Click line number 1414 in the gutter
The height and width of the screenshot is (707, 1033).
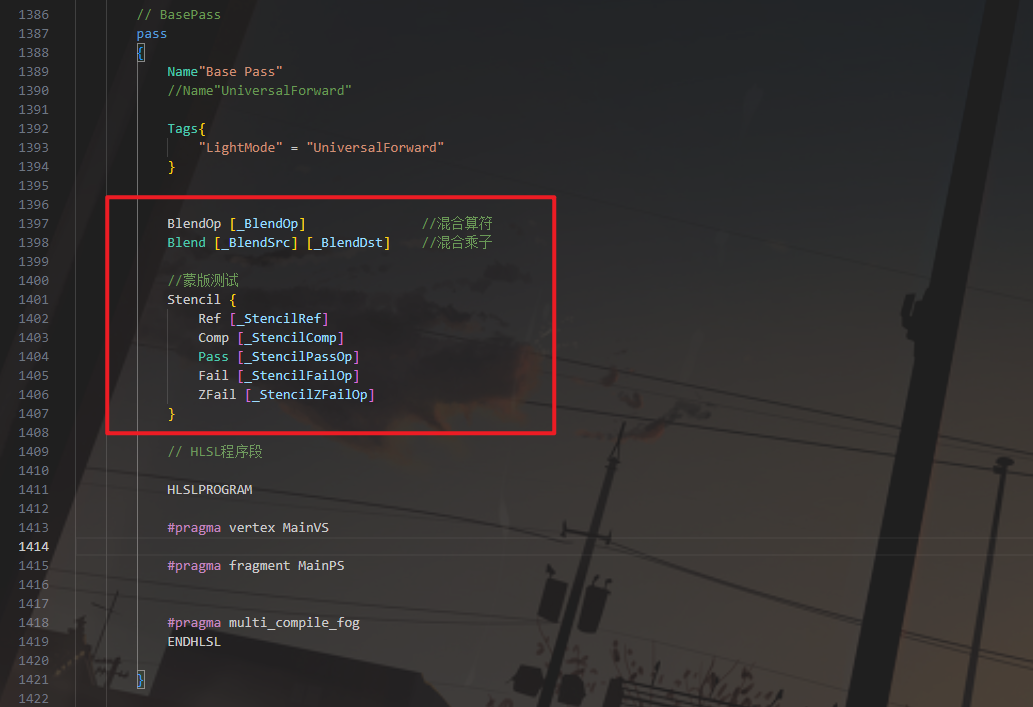(x=33, y=547)
